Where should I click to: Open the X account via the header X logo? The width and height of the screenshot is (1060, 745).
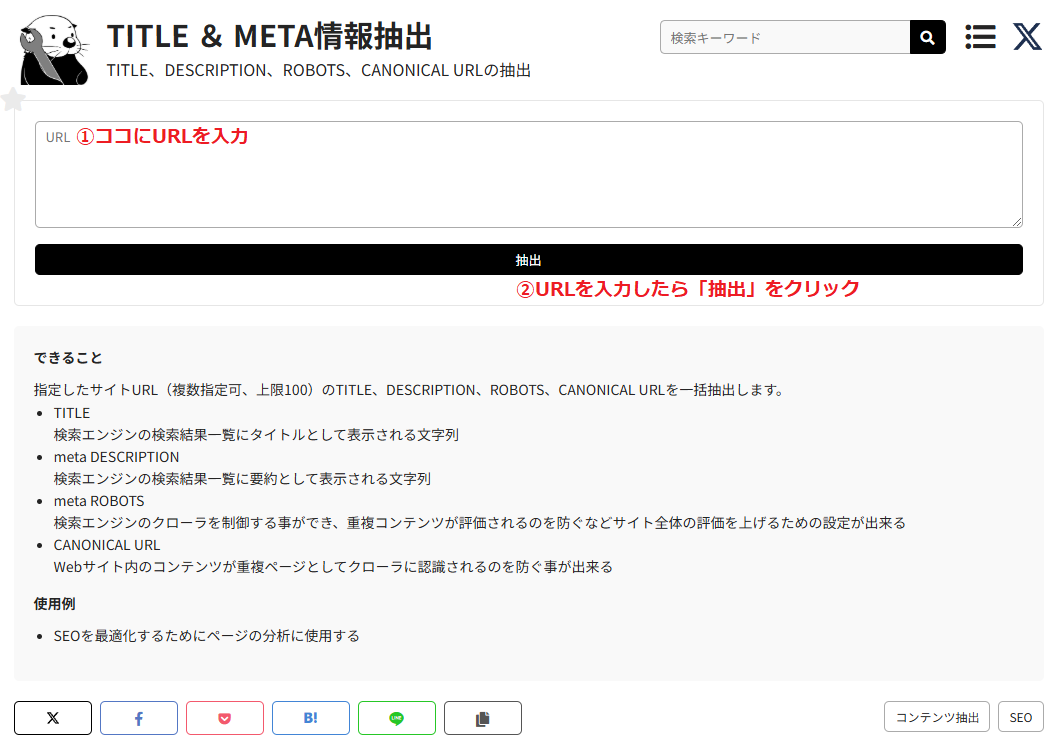pyautogui.click(x=1026, y=37)
